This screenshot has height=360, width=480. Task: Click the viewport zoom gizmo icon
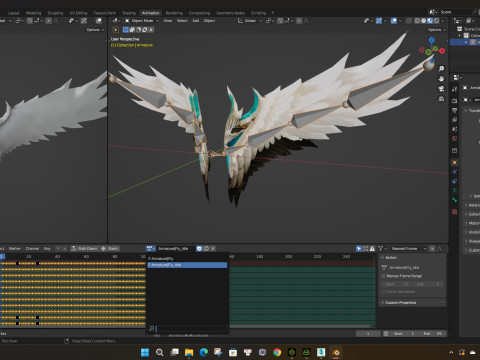pos(441,69)
